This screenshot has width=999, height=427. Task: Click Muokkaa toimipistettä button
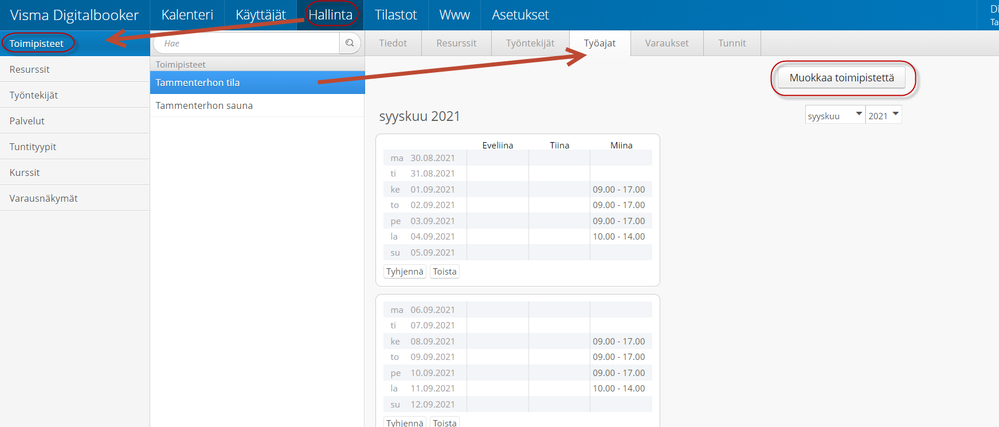coord(844,78)
